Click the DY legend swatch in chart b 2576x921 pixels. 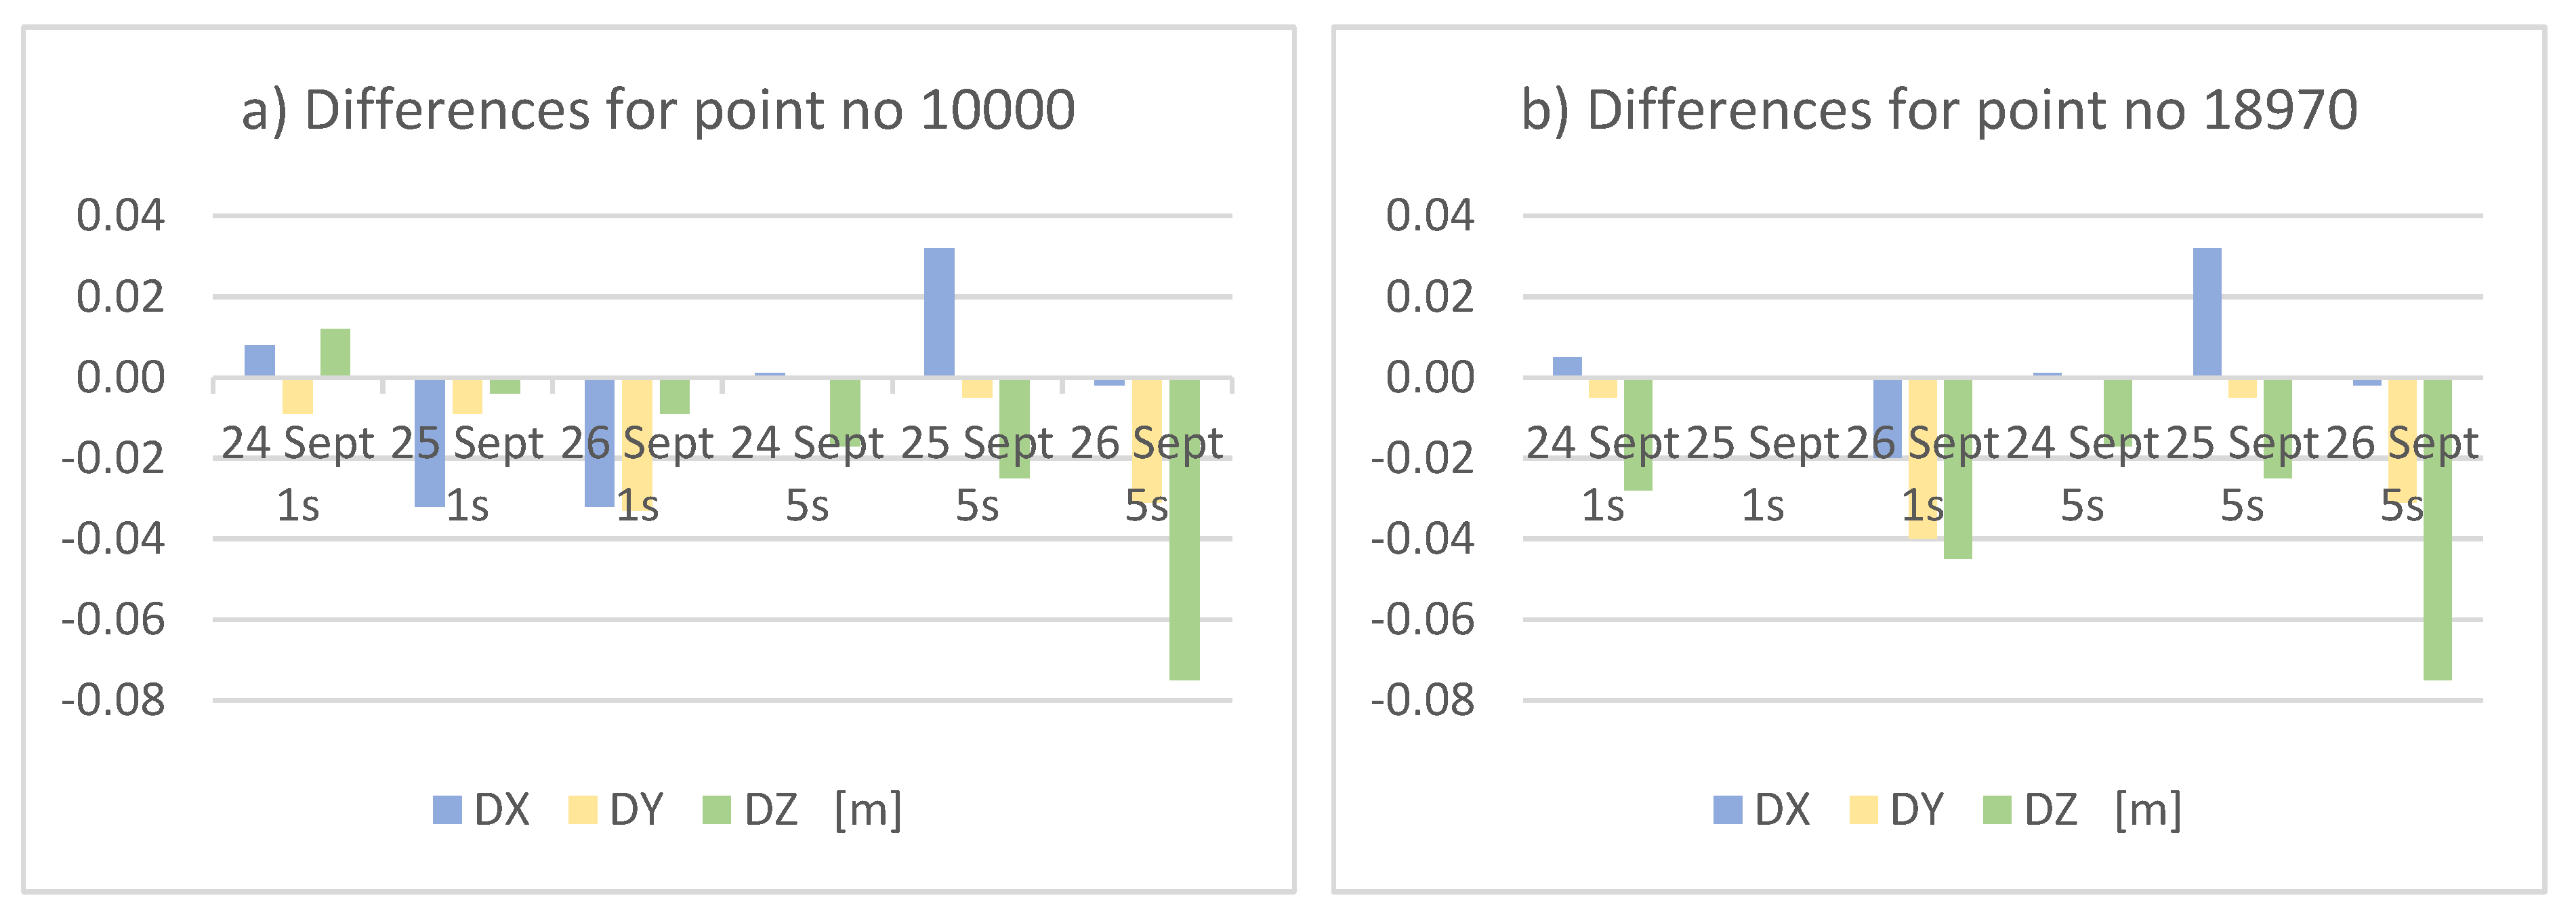click(x=1864, y=810)
